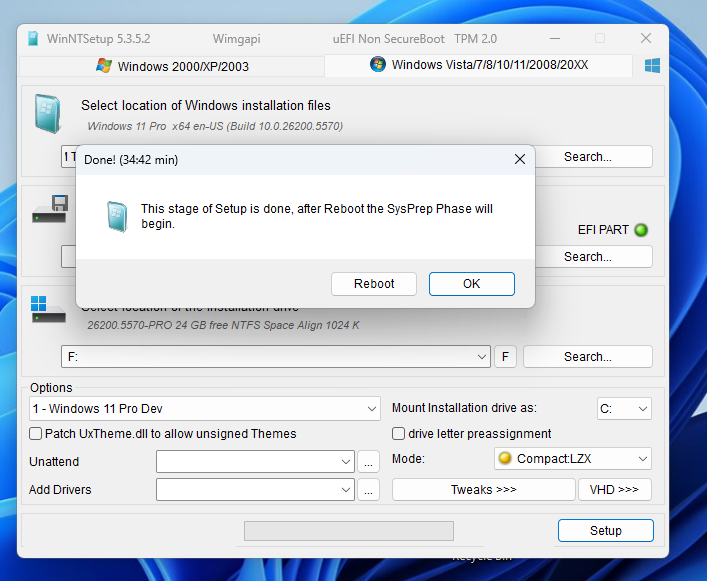Search for the installation drive location
Image resolution: width=707 pixels, height=581 pixels.
coord(588,357)
